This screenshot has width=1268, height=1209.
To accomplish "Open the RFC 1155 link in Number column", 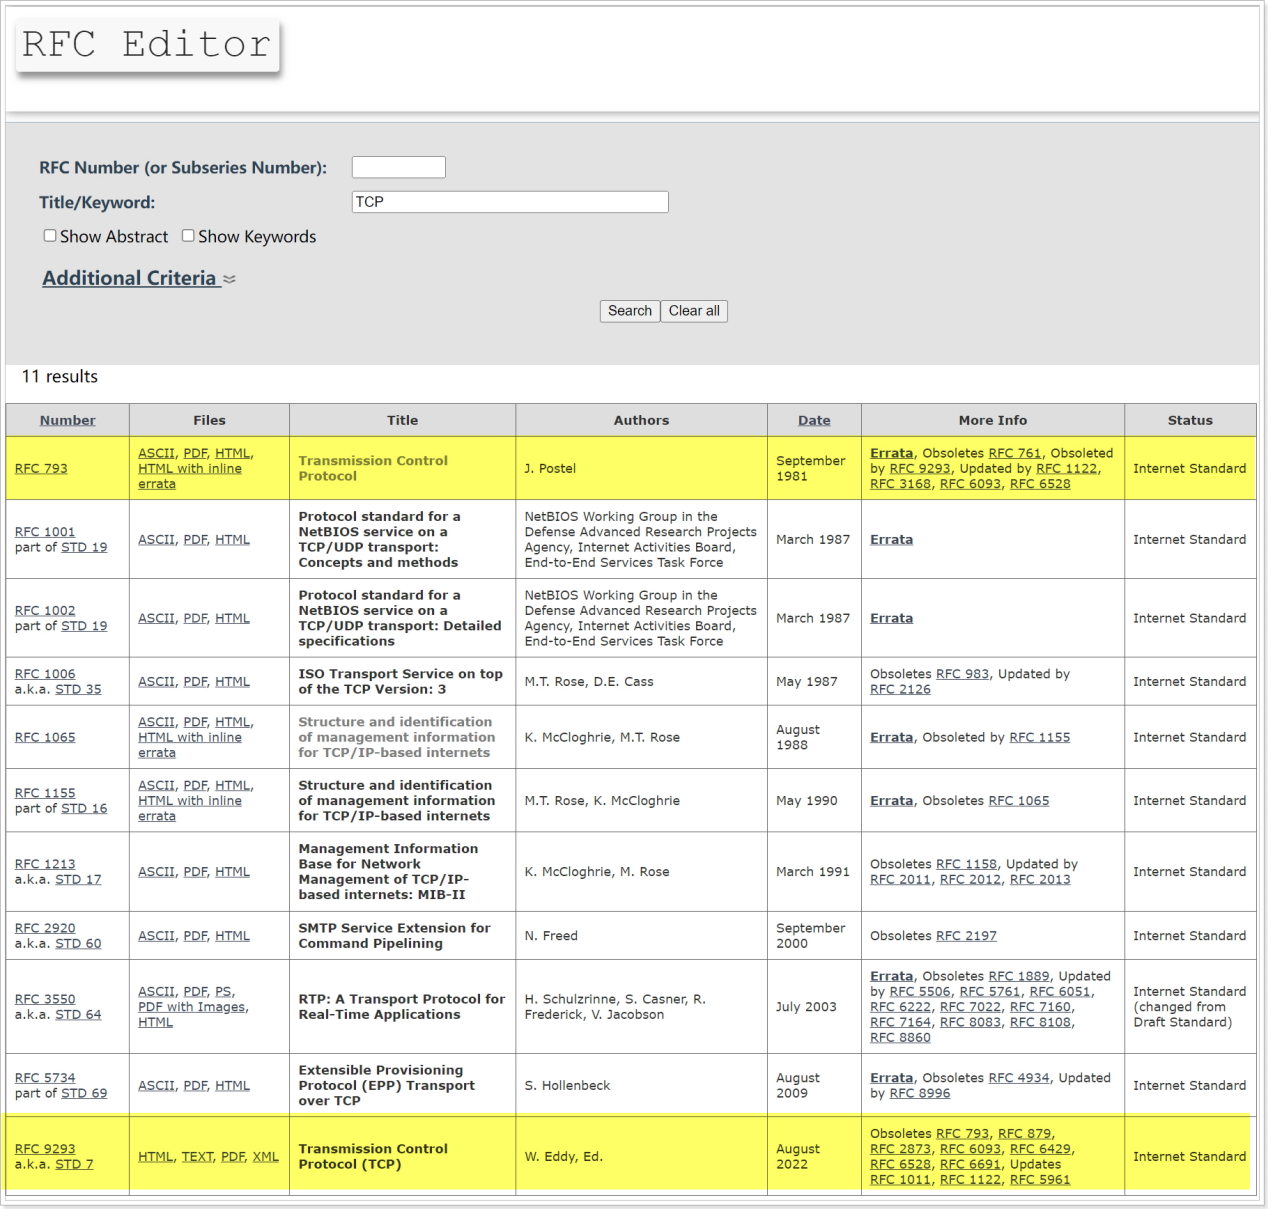I will (x=45, y=793).
